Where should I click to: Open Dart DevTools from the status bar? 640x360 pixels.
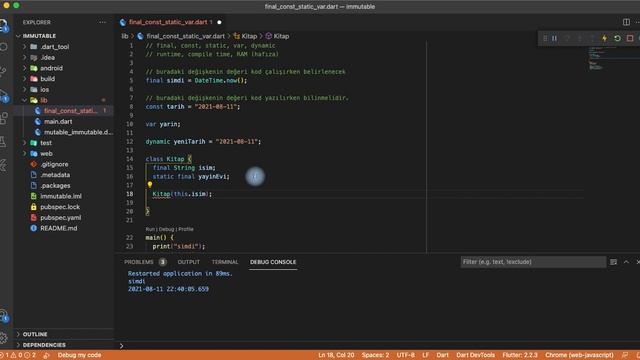(x=475, y=355)
